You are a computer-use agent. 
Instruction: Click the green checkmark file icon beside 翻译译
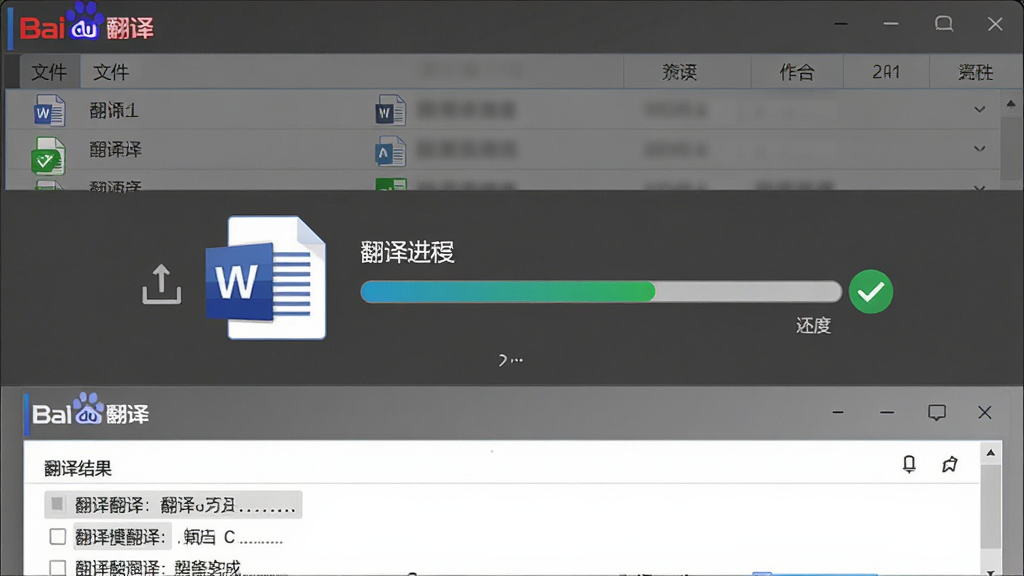click(x=48, y=155)
